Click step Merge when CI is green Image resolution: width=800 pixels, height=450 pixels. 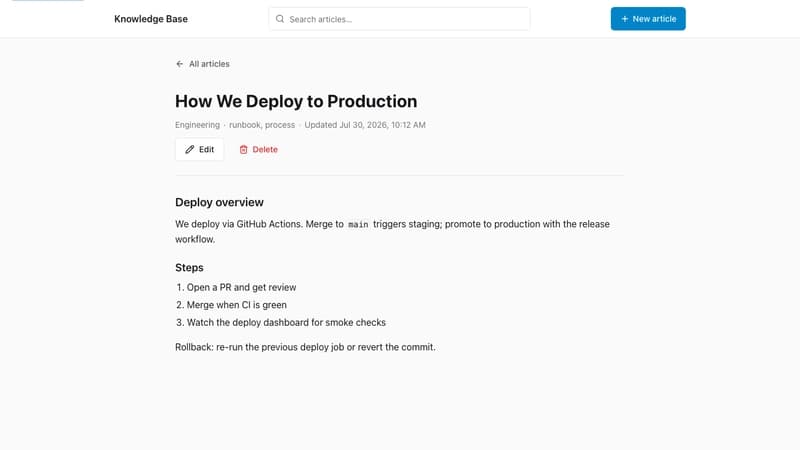(x=237, y=305)
